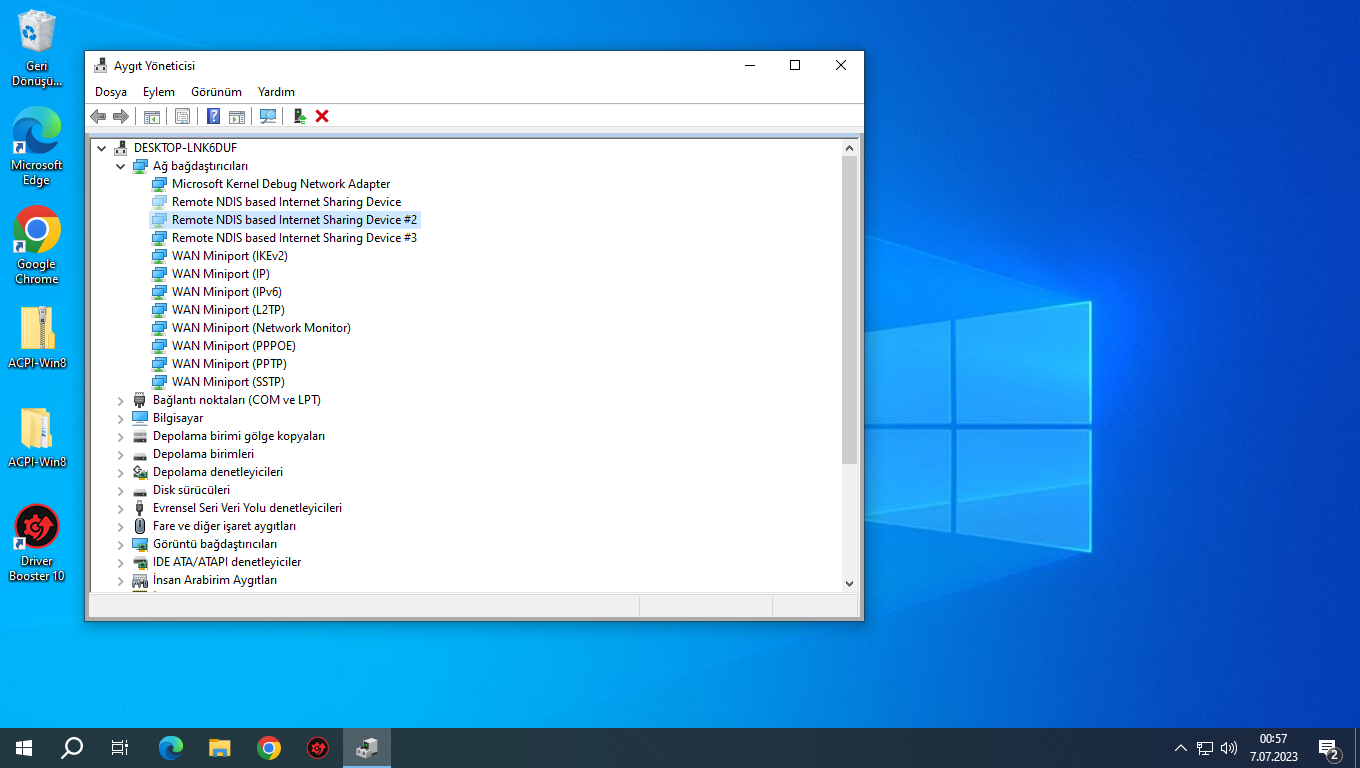
Task: Click the red X uninstall device icon
Action: (322, 116)
